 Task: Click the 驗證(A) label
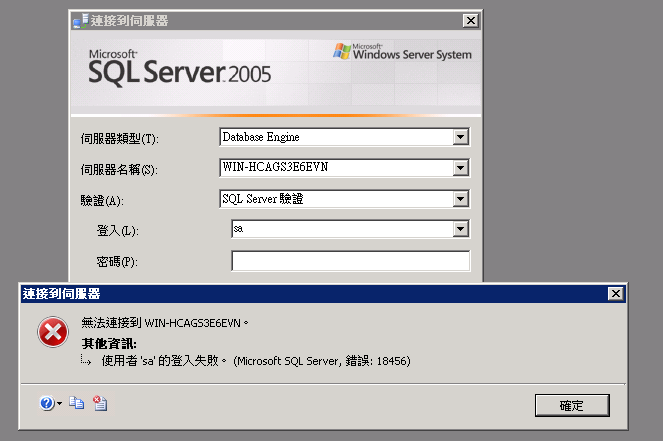102,200
